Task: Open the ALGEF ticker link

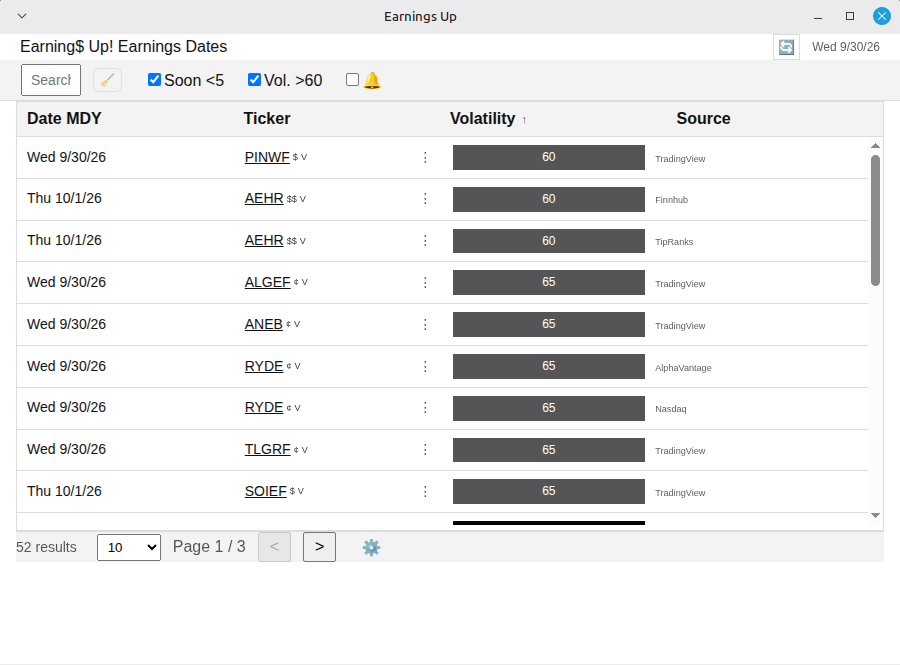Action: (x=267, y=282)
